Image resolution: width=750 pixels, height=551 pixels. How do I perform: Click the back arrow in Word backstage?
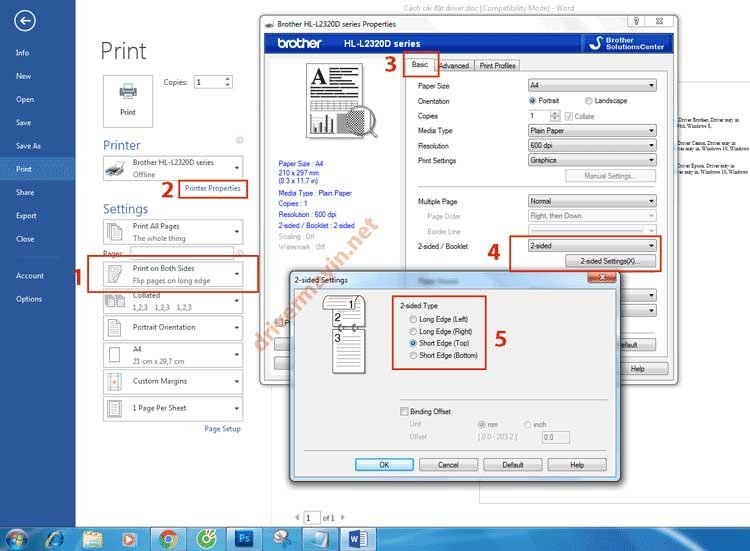[26, 21]
